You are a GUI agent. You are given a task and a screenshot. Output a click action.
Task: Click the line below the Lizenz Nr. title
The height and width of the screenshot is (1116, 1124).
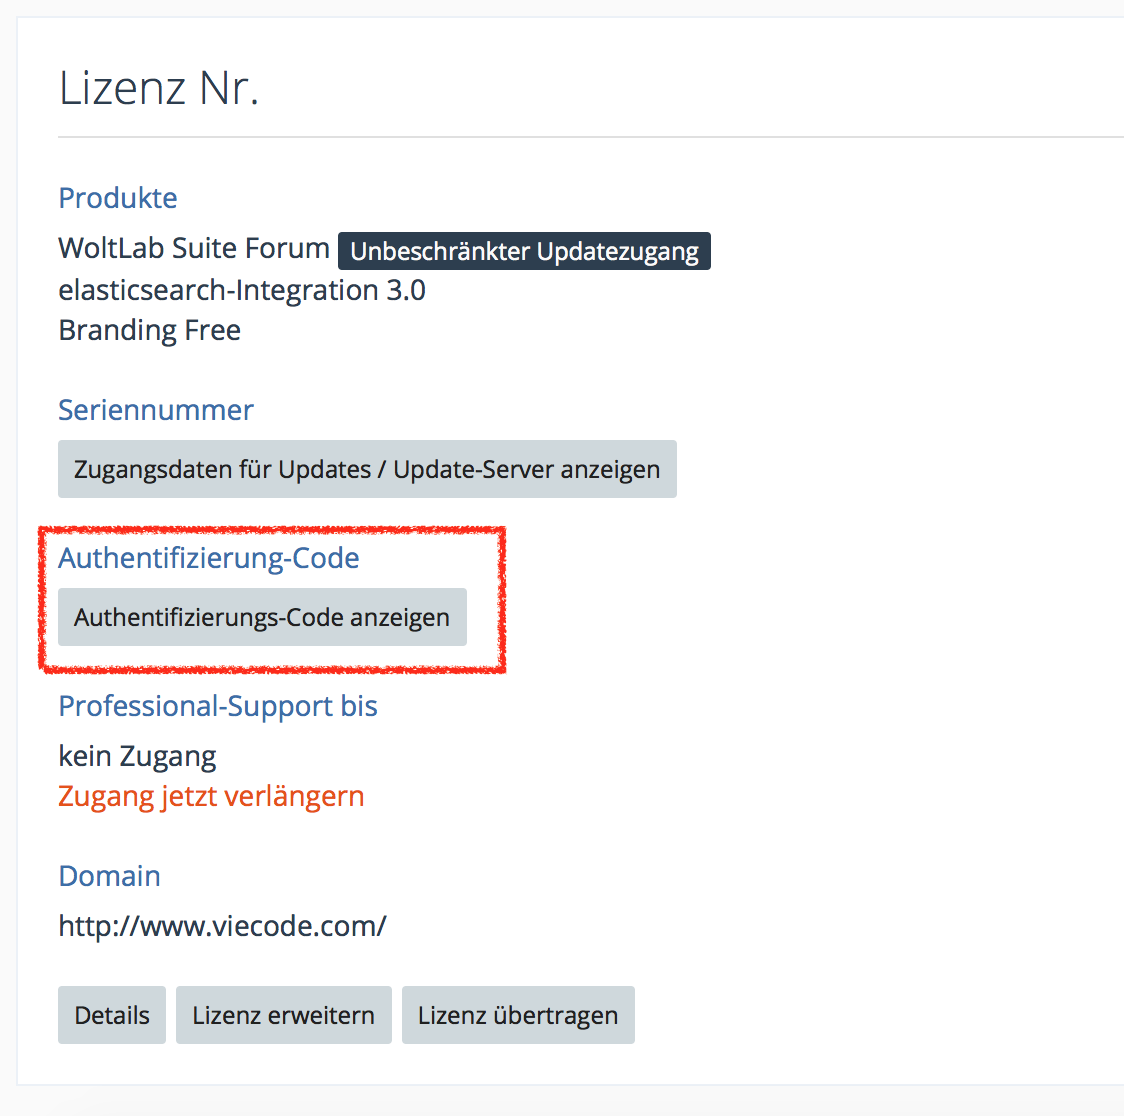click(x=590, y=137)
